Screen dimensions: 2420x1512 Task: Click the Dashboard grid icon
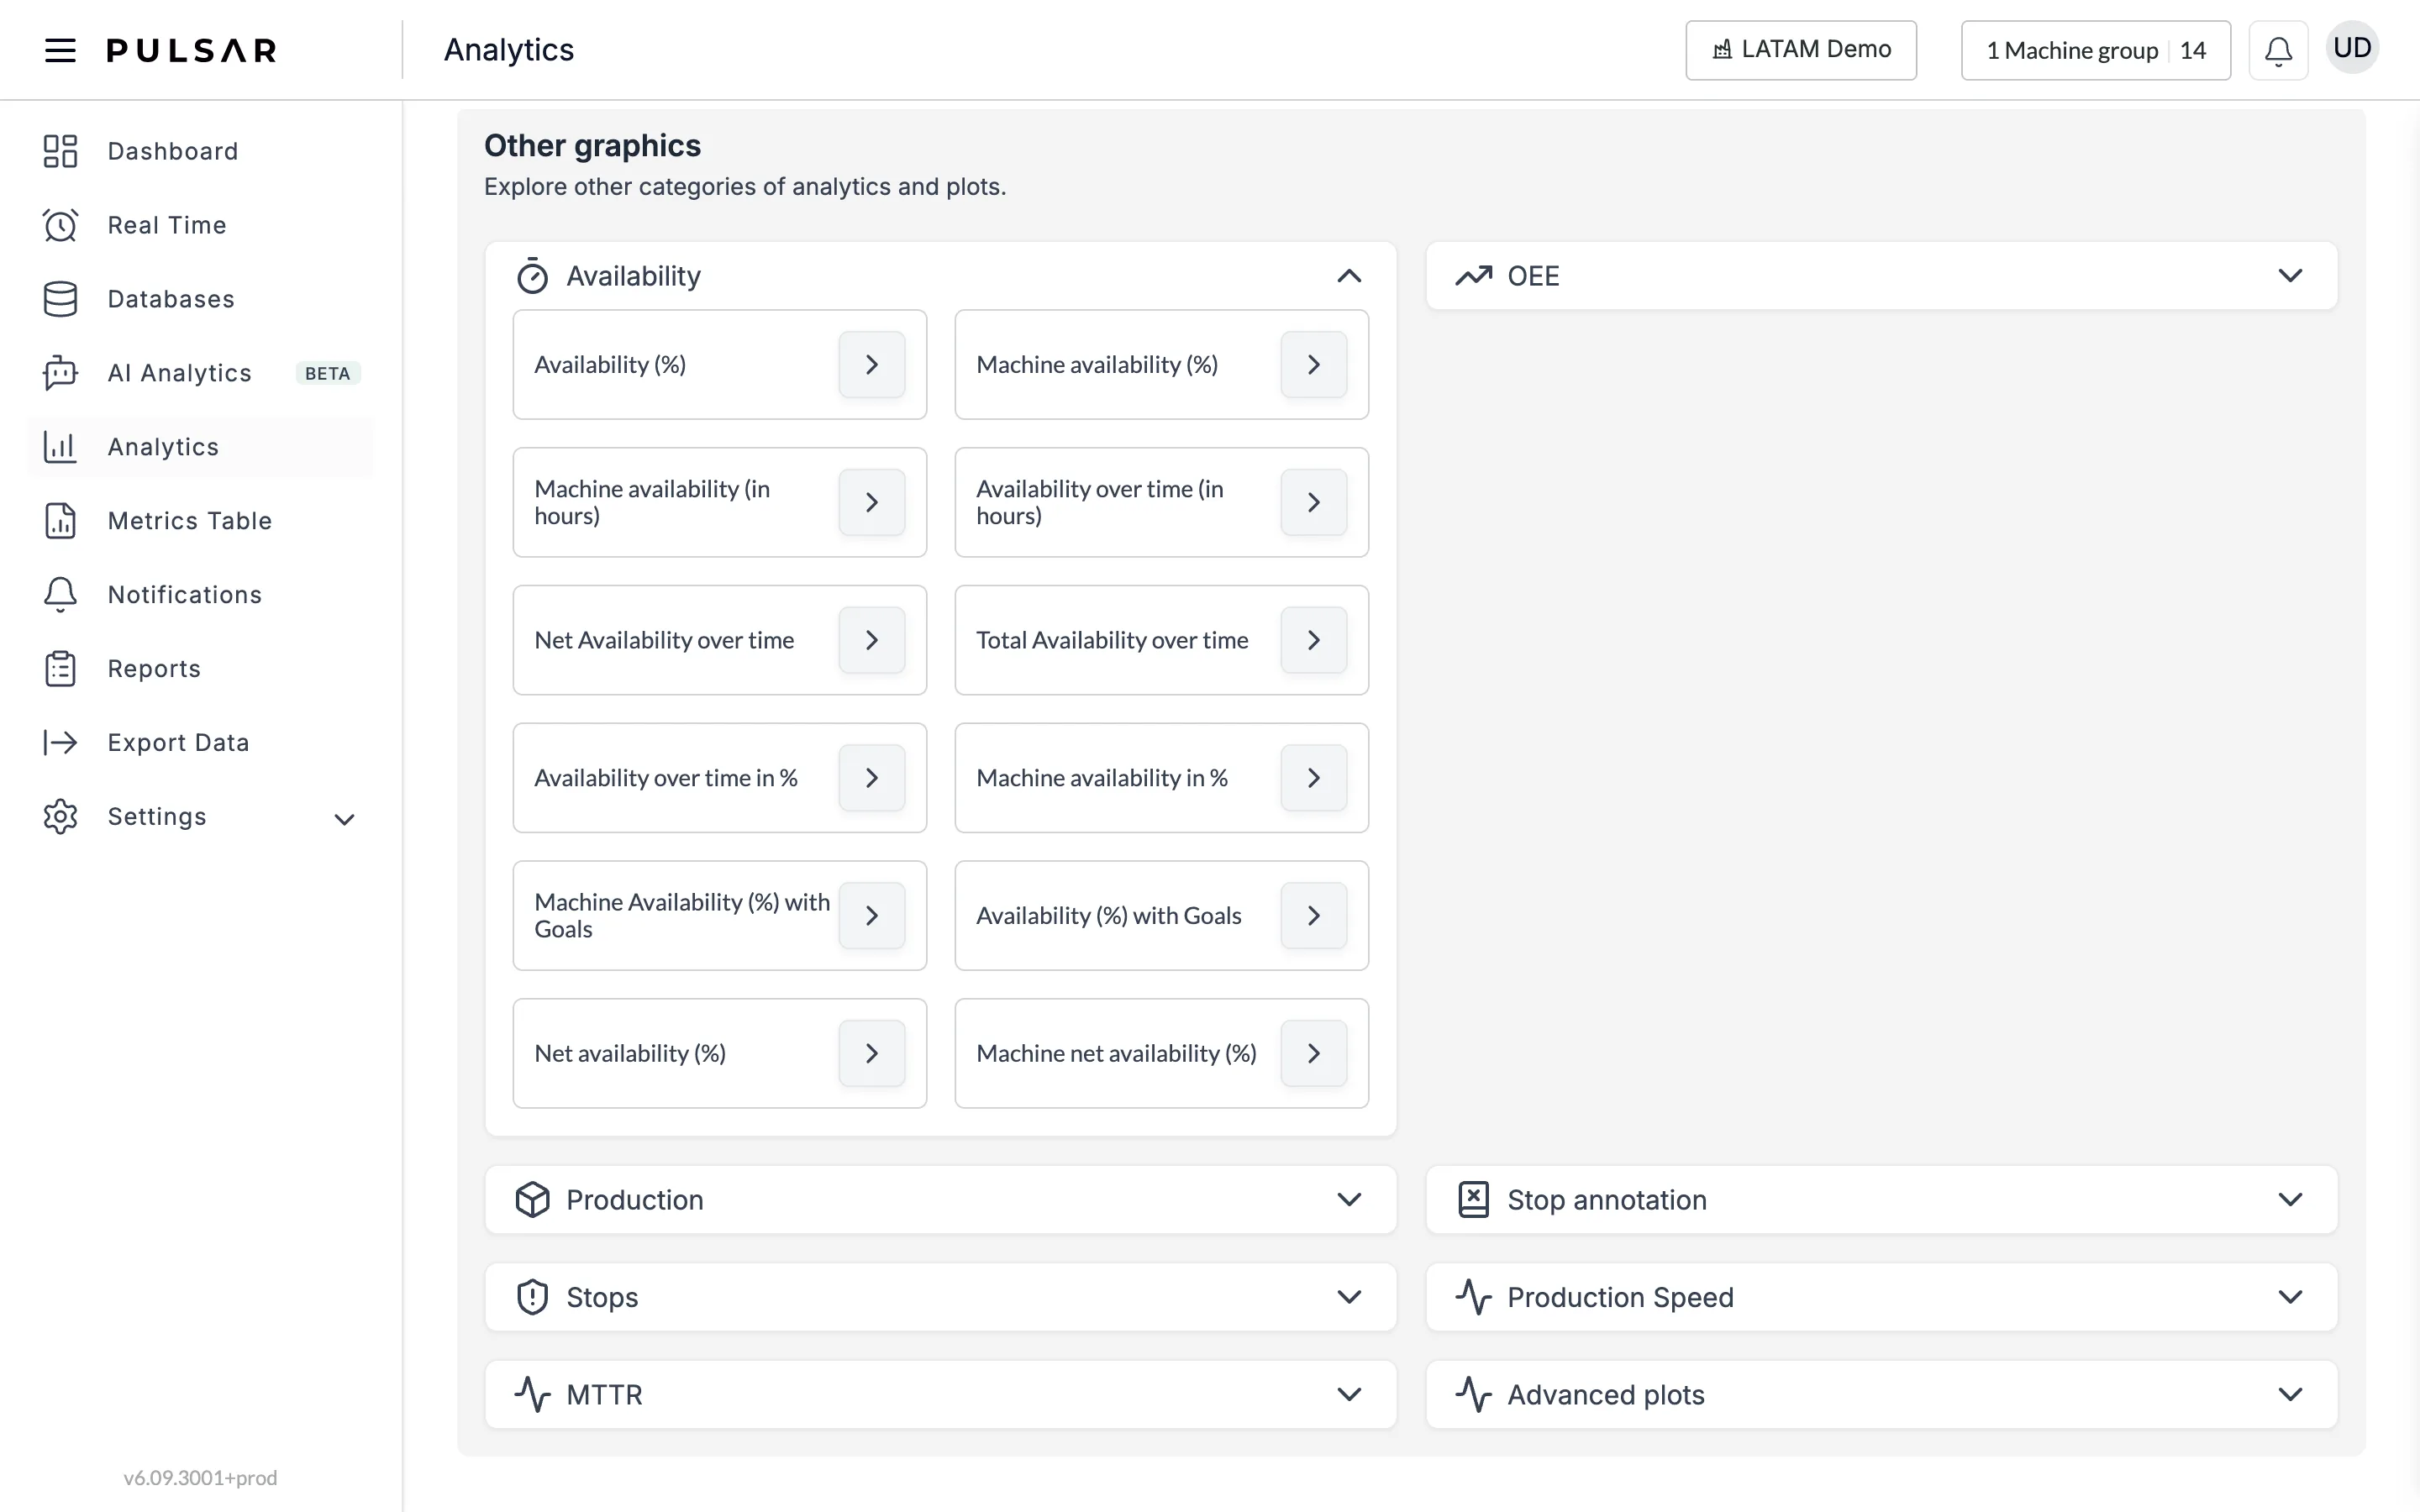pos(60,151)
